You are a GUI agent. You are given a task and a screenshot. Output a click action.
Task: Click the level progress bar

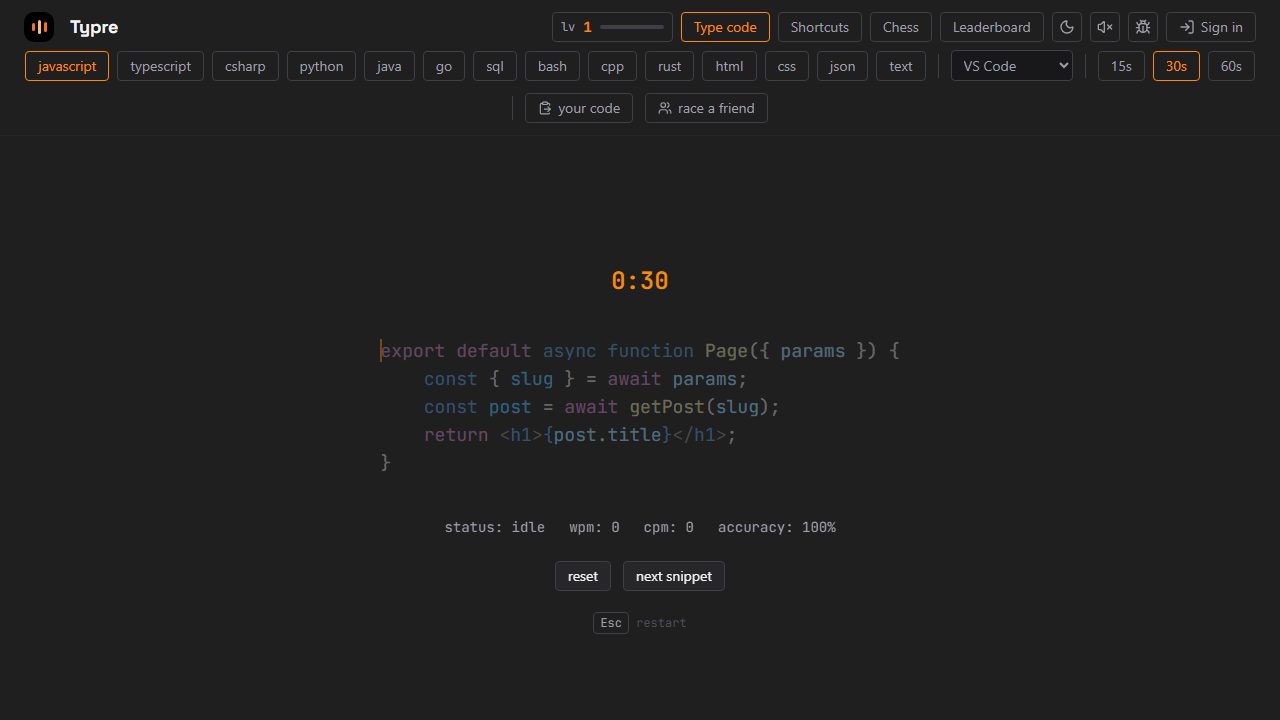pyautogui.click(x=632, y=27)
